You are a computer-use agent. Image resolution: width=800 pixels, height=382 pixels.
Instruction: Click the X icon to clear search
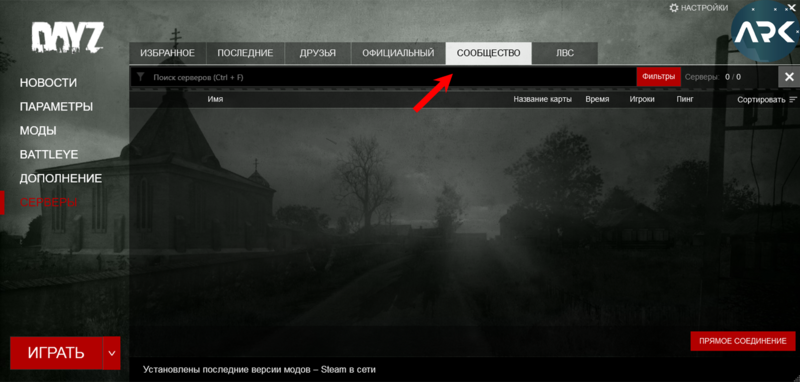click(789, 77)
